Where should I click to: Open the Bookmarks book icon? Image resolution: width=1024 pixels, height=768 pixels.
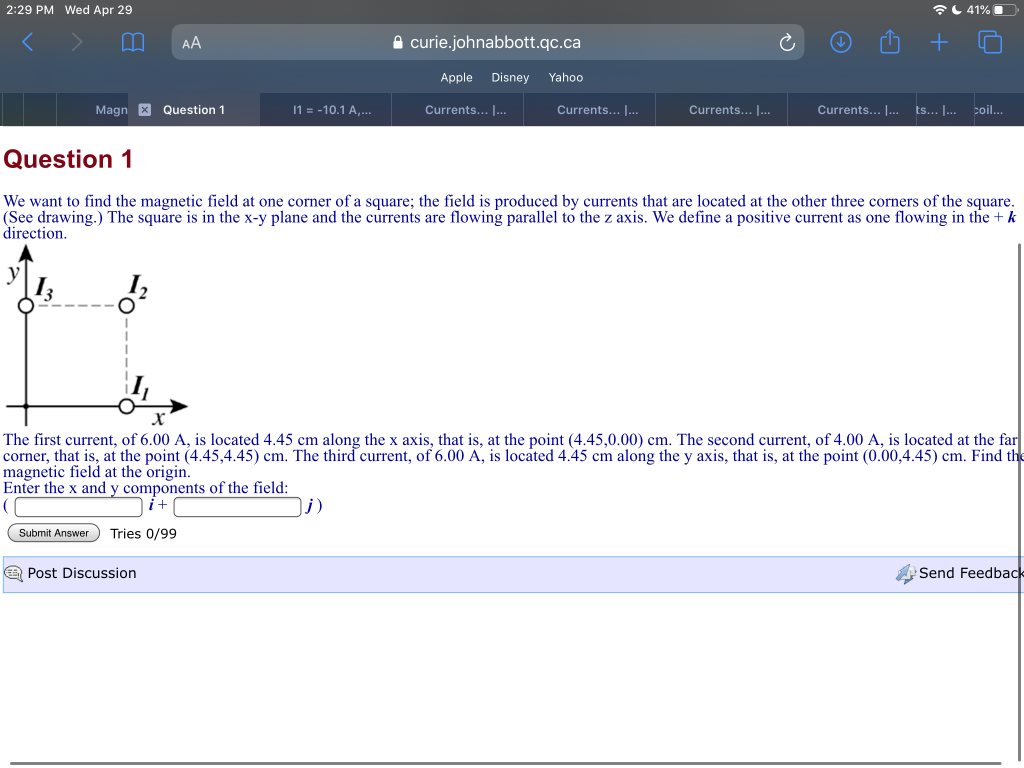[133, 42]
